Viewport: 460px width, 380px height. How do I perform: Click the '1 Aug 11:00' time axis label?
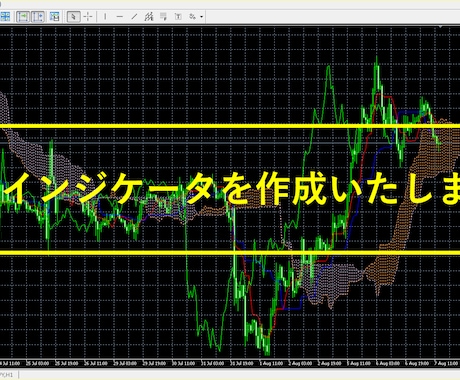pyautogui.click(x=271, y=363)
